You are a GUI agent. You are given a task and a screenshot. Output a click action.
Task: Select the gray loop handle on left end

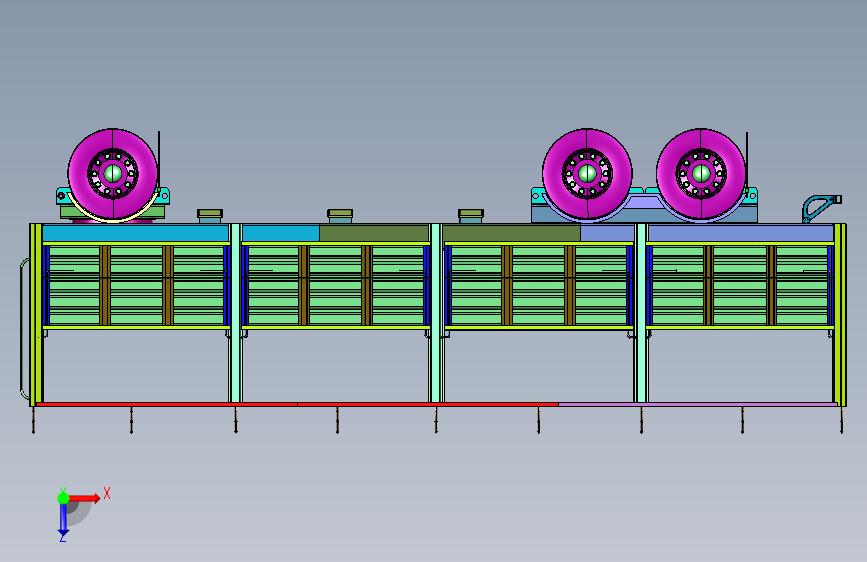24,329
